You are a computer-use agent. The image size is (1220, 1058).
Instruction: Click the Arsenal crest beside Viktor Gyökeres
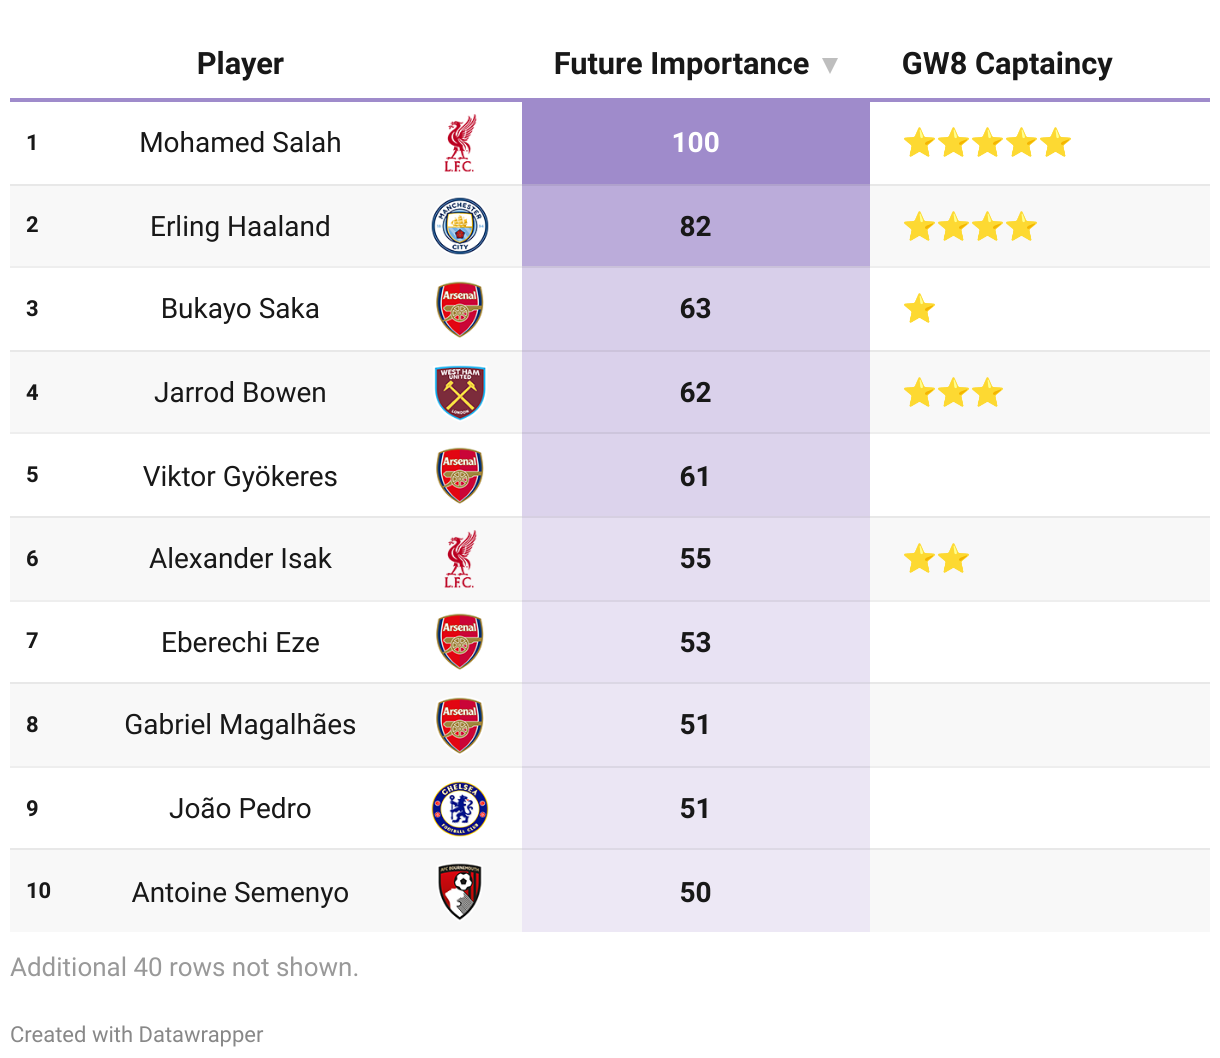pos(460,476)
